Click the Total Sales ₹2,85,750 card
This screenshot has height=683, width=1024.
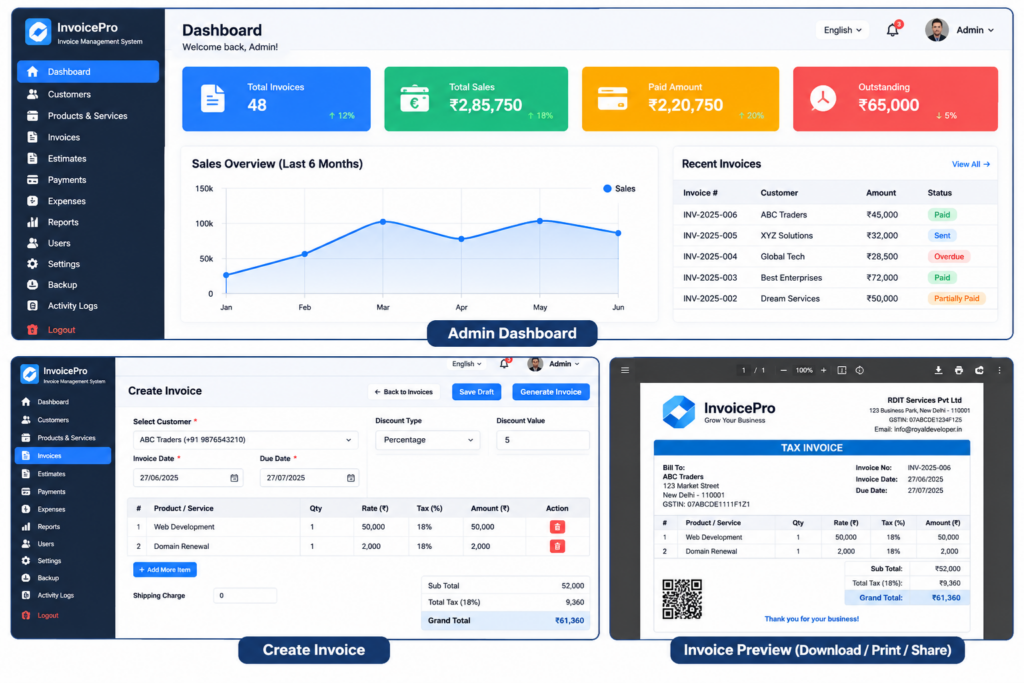point(475,99)
